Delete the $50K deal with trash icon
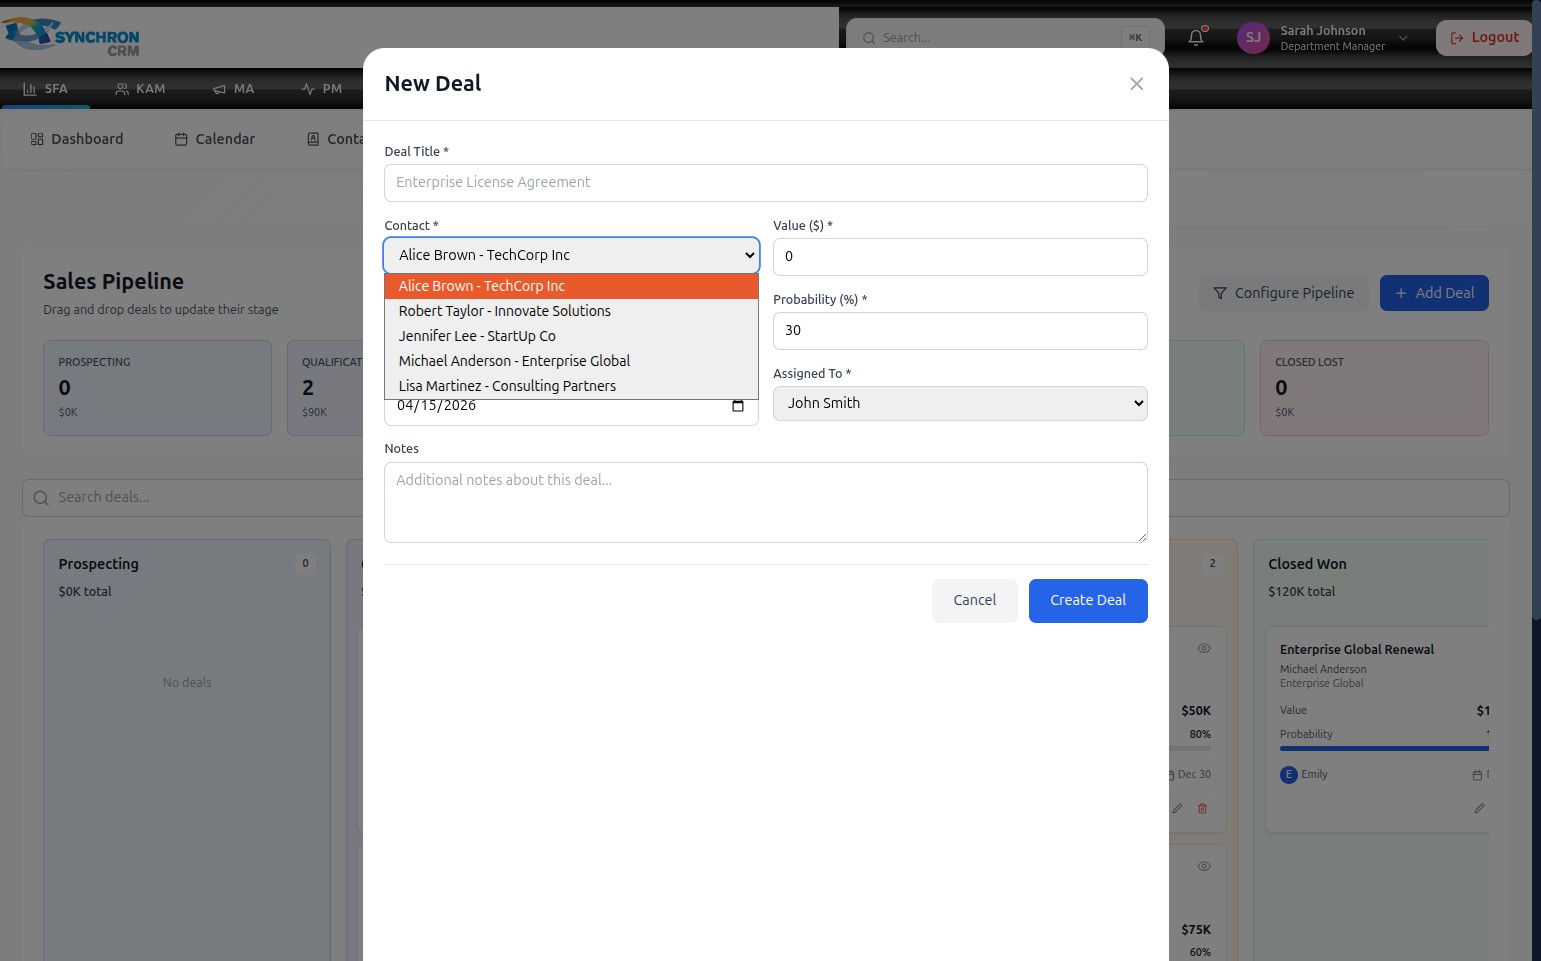The width and height of the screenshot is (1541, 961). (1202, 808)
